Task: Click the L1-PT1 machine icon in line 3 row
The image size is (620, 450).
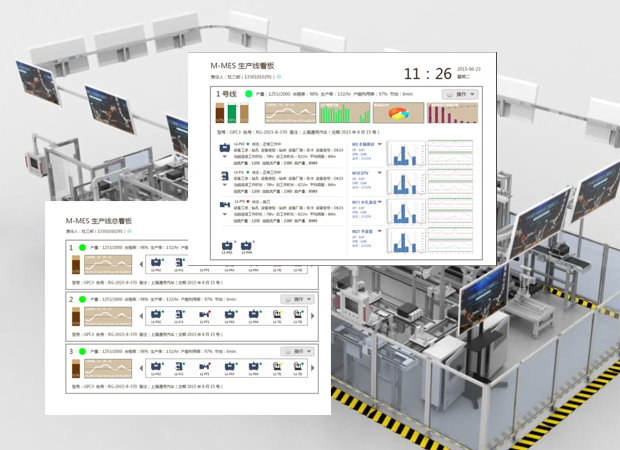Action: 204,366
